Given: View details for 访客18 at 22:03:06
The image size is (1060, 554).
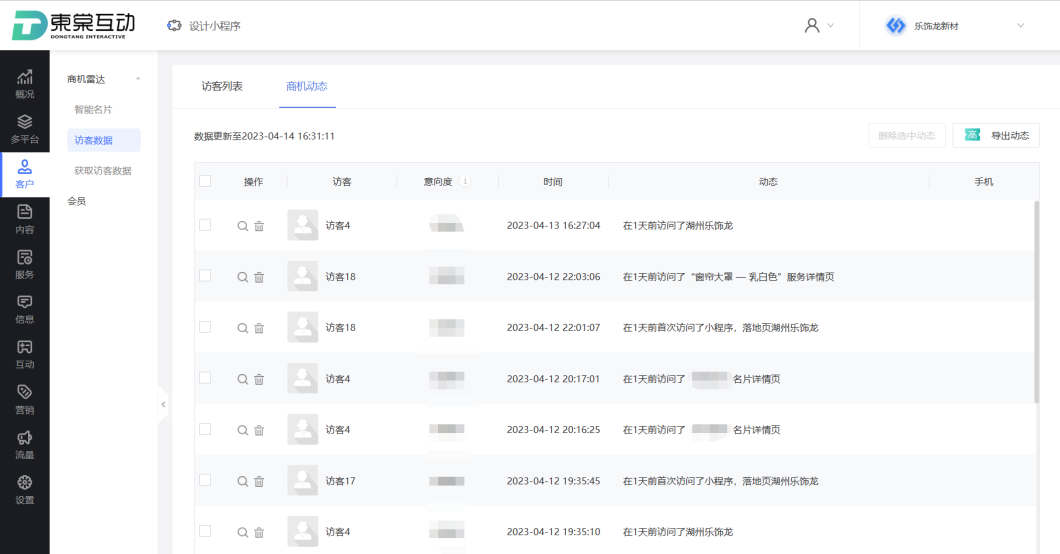Looking at the screenshot, I should (242, 277).
